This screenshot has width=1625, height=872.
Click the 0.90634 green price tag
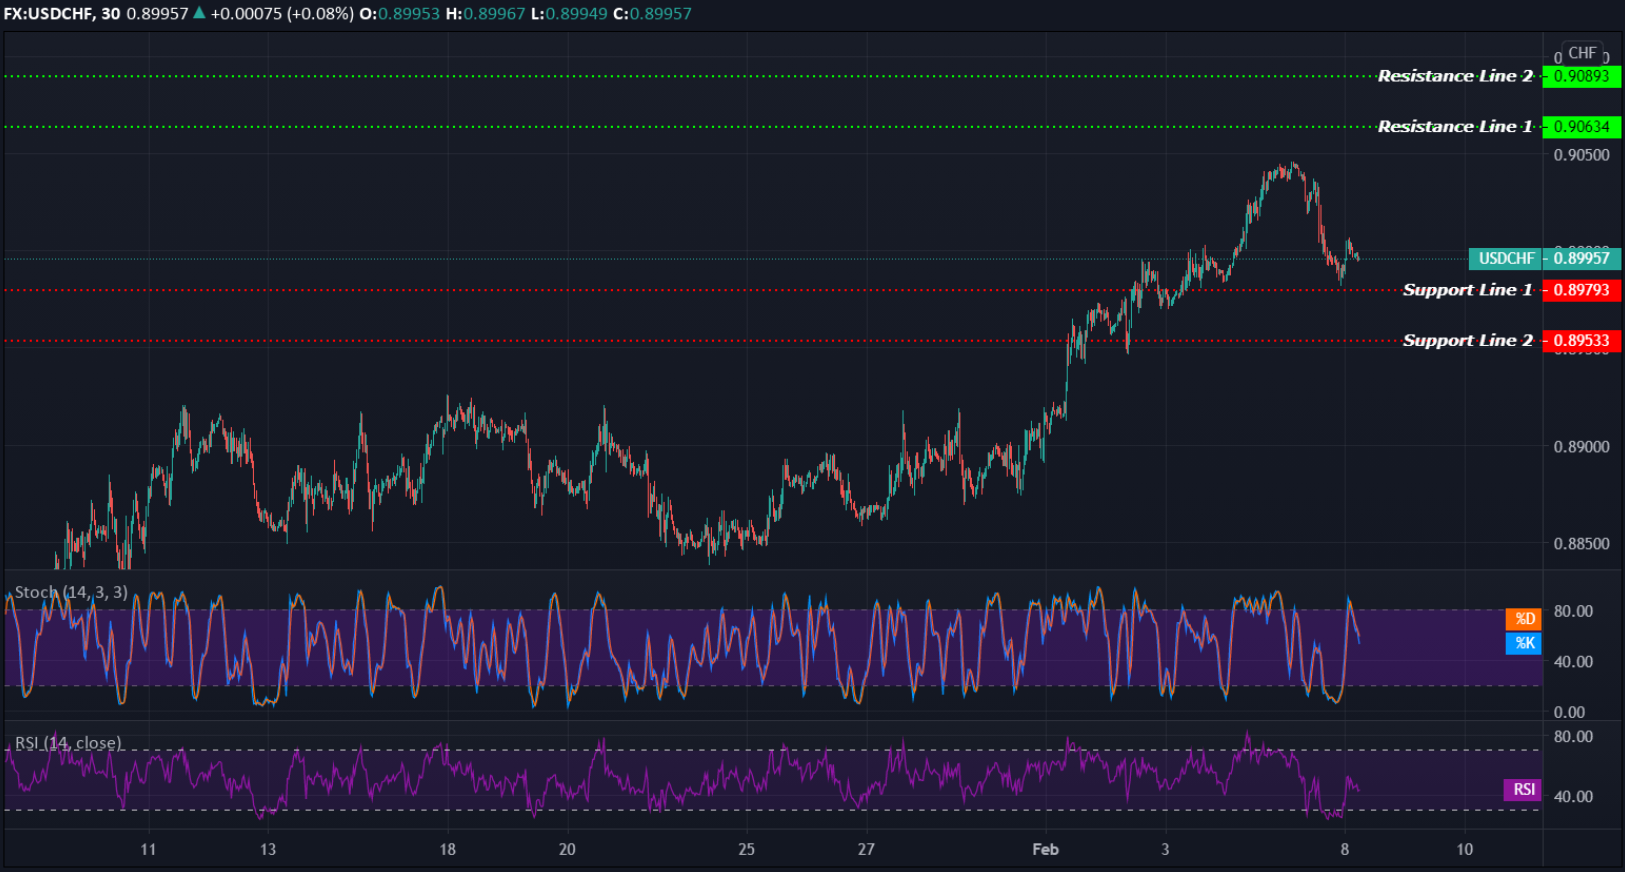(1581, 127)
